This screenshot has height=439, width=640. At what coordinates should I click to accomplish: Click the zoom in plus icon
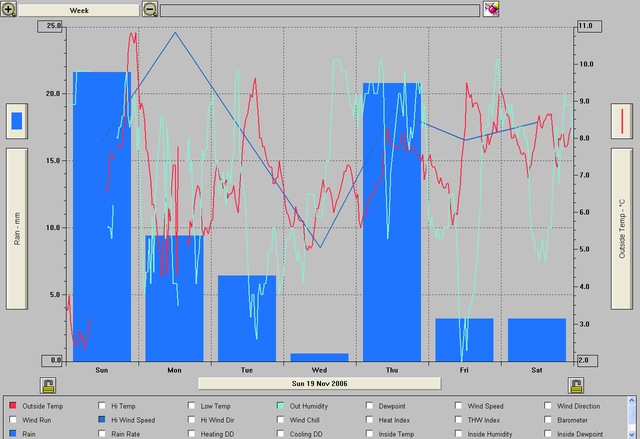click(9, 9)
